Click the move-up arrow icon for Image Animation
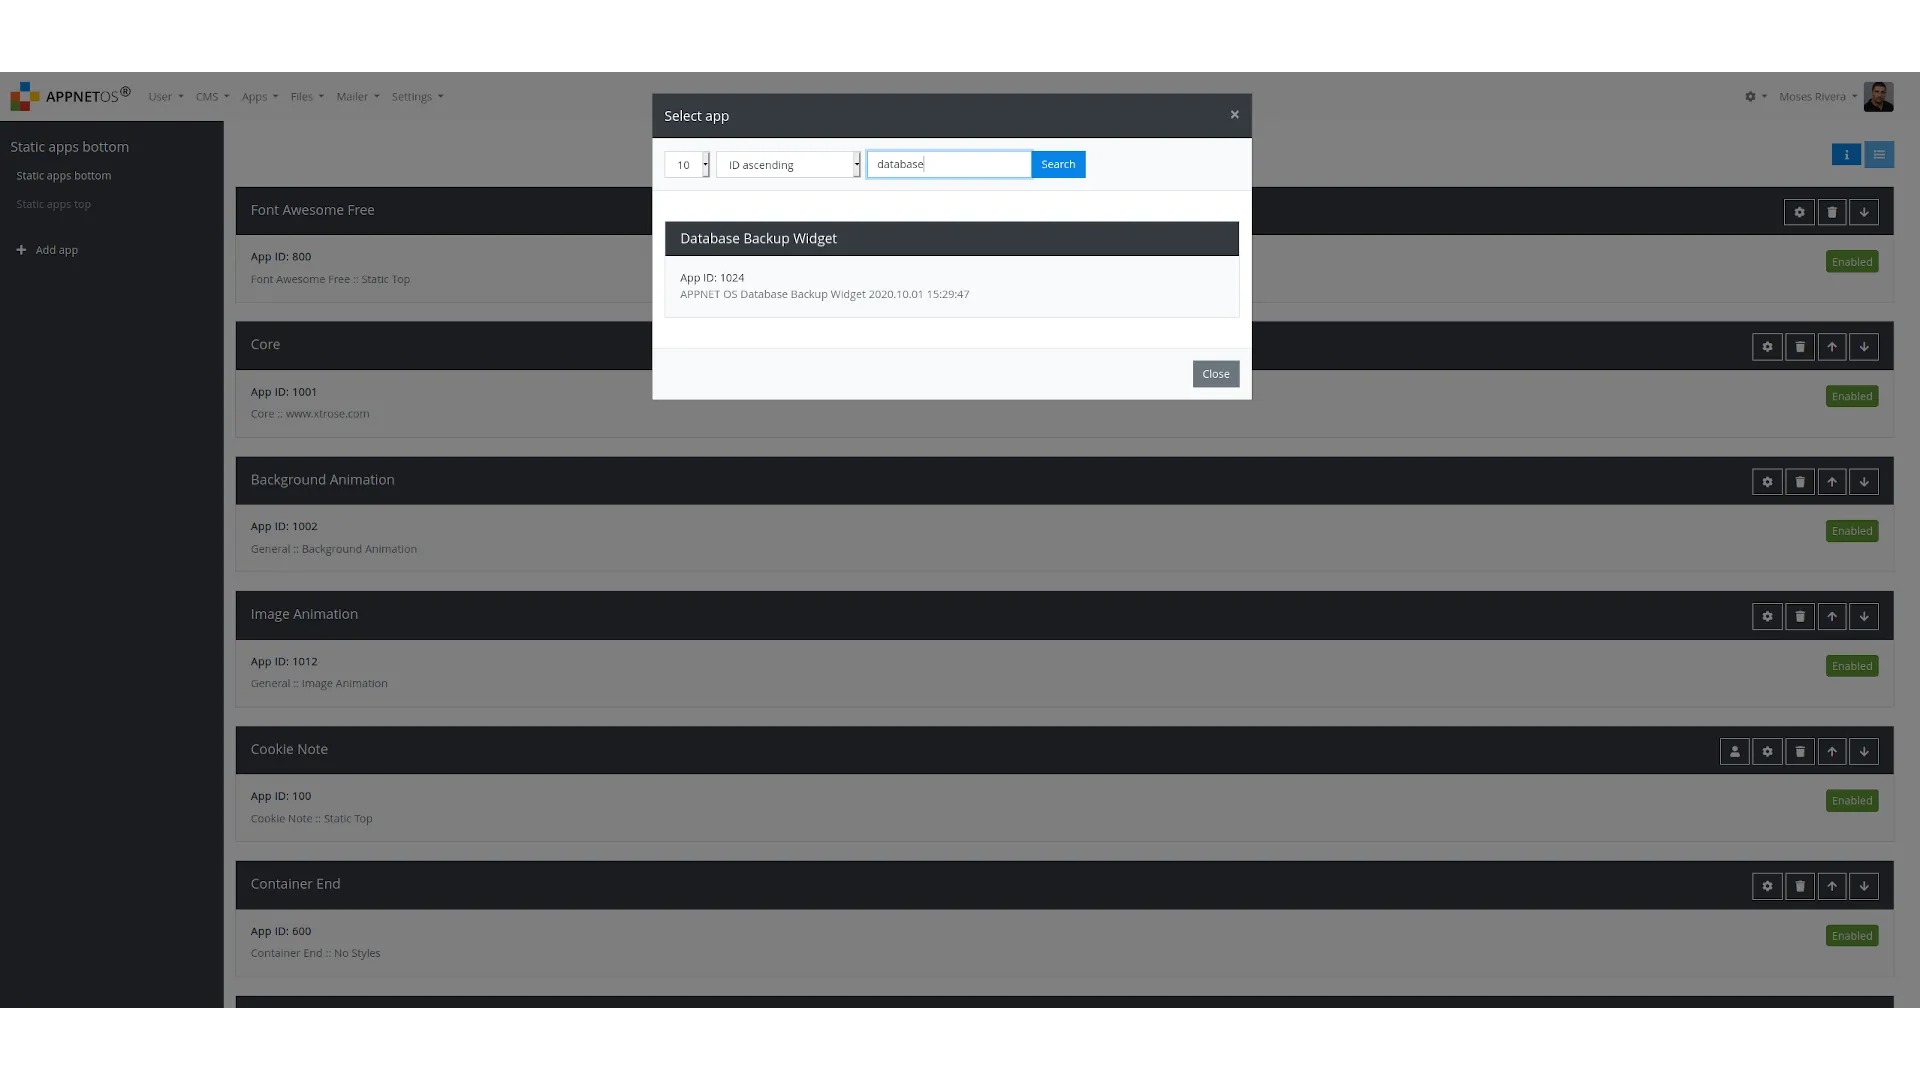 click(1832, 616)
